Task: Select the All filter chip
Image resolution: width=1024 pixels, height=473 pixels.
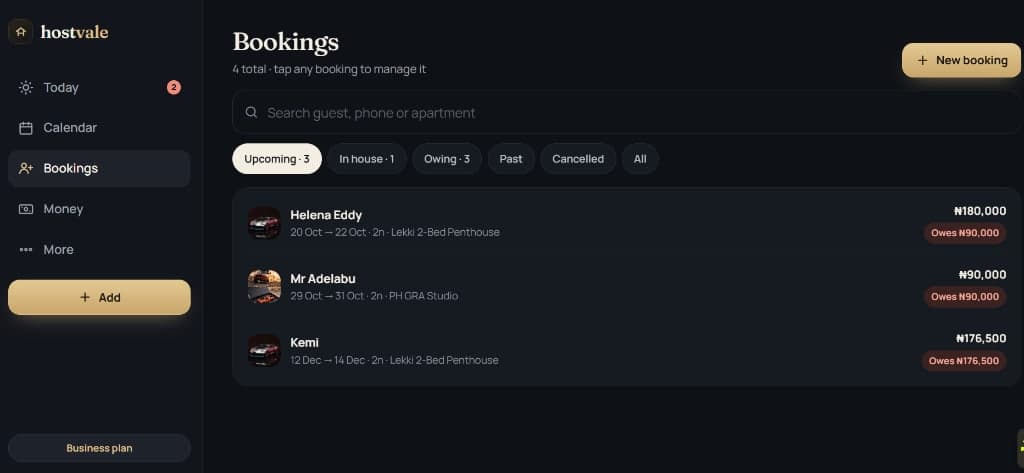Action: pyautogui.click(x=640, y=159)
